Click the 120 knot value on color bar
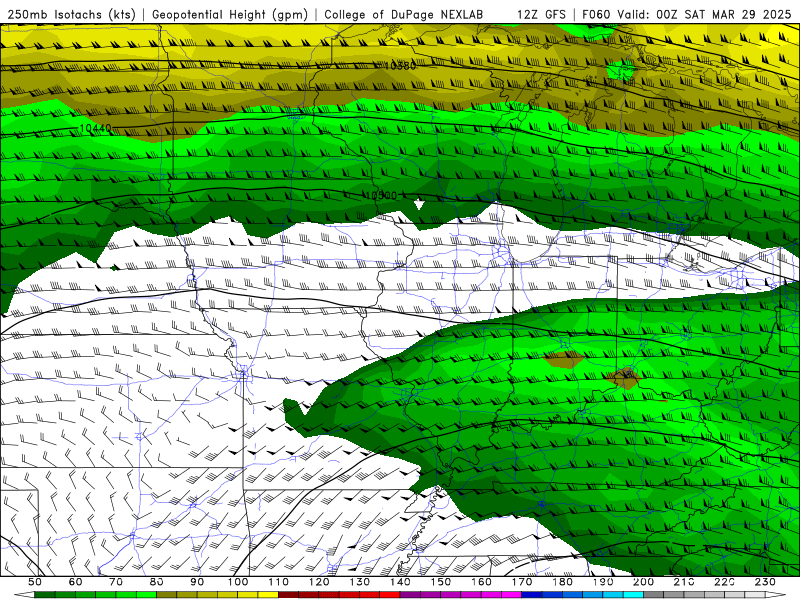 319,582
